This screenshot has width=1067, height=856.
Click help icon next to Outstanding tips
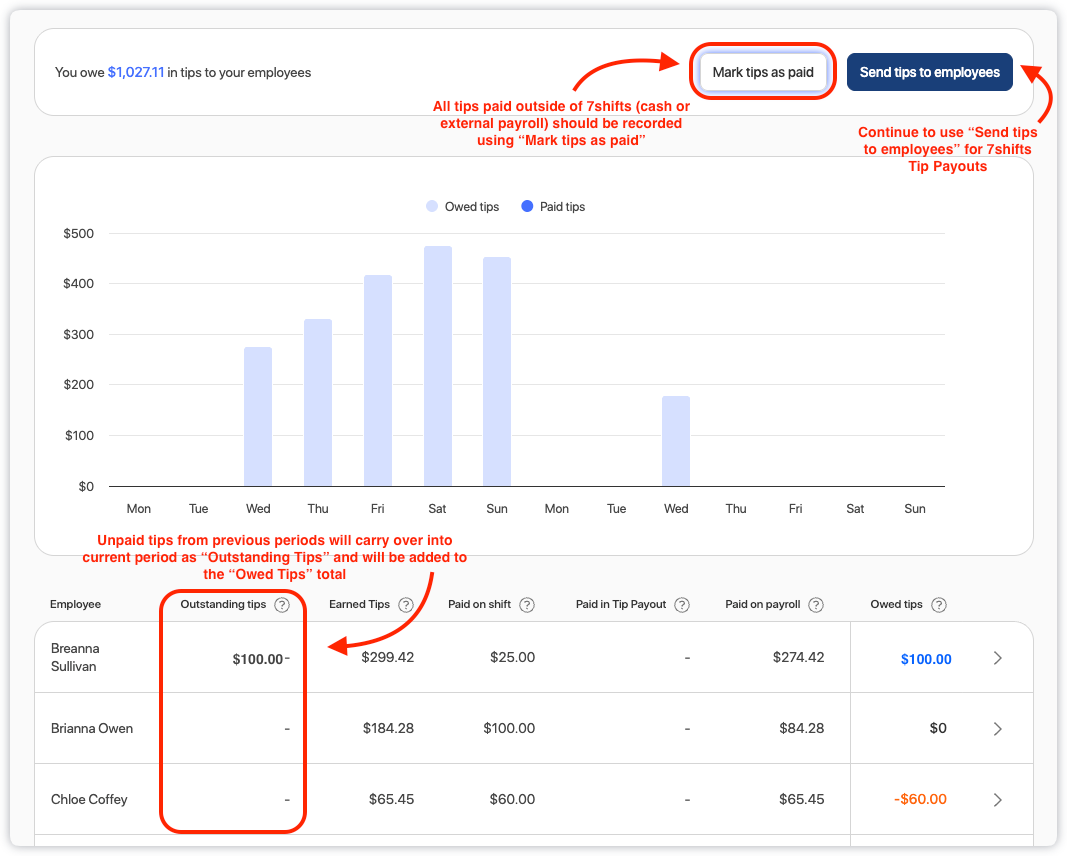(x=282, y=605)
